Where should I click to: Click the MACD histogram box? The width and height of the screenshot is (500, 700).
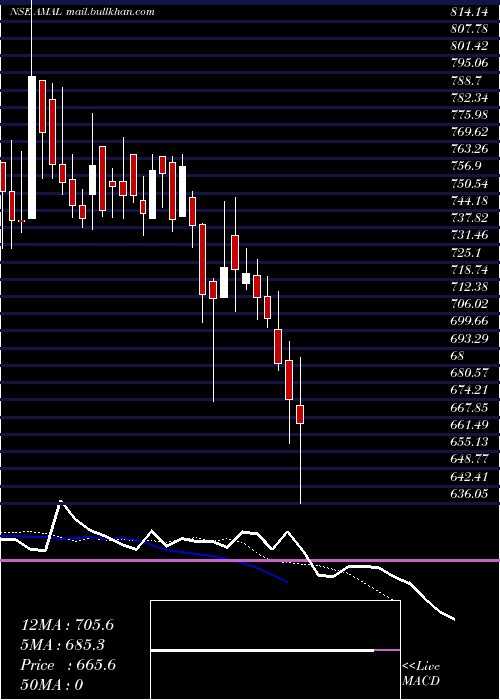(x=275, y=650)
